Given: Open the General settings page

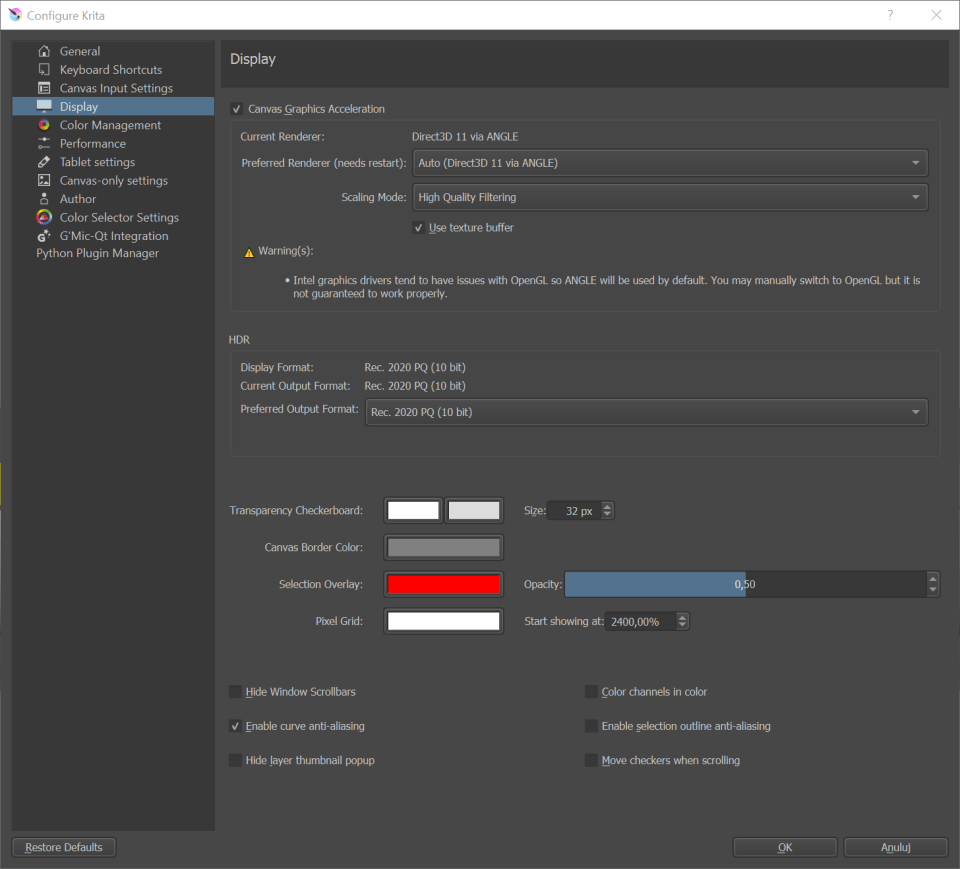Looking at the screenshot, I should 80,50.
